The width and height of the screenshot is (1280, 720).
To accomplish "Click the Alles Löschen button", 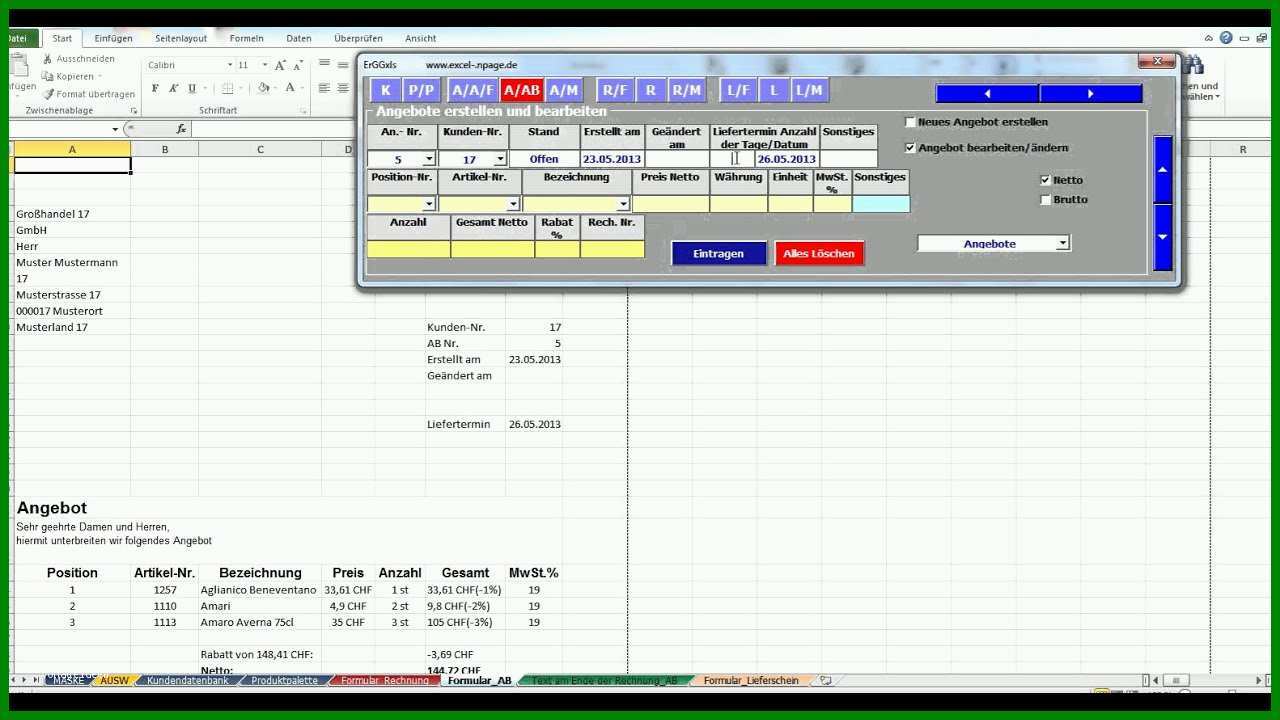I will coord(819,253).
